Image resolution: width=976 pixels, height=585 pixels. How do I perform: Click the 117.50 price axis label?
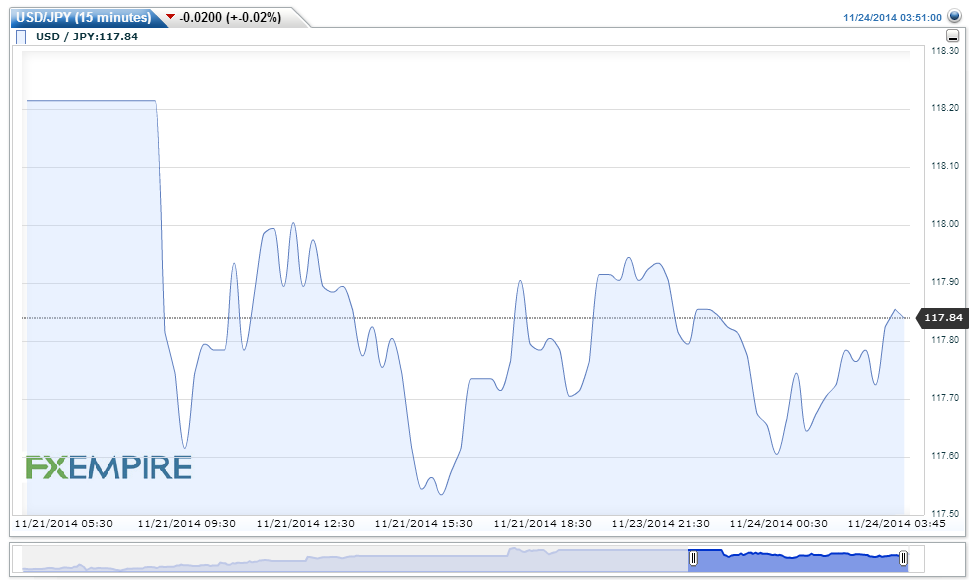pyautogui.click(x=945, y=514)
